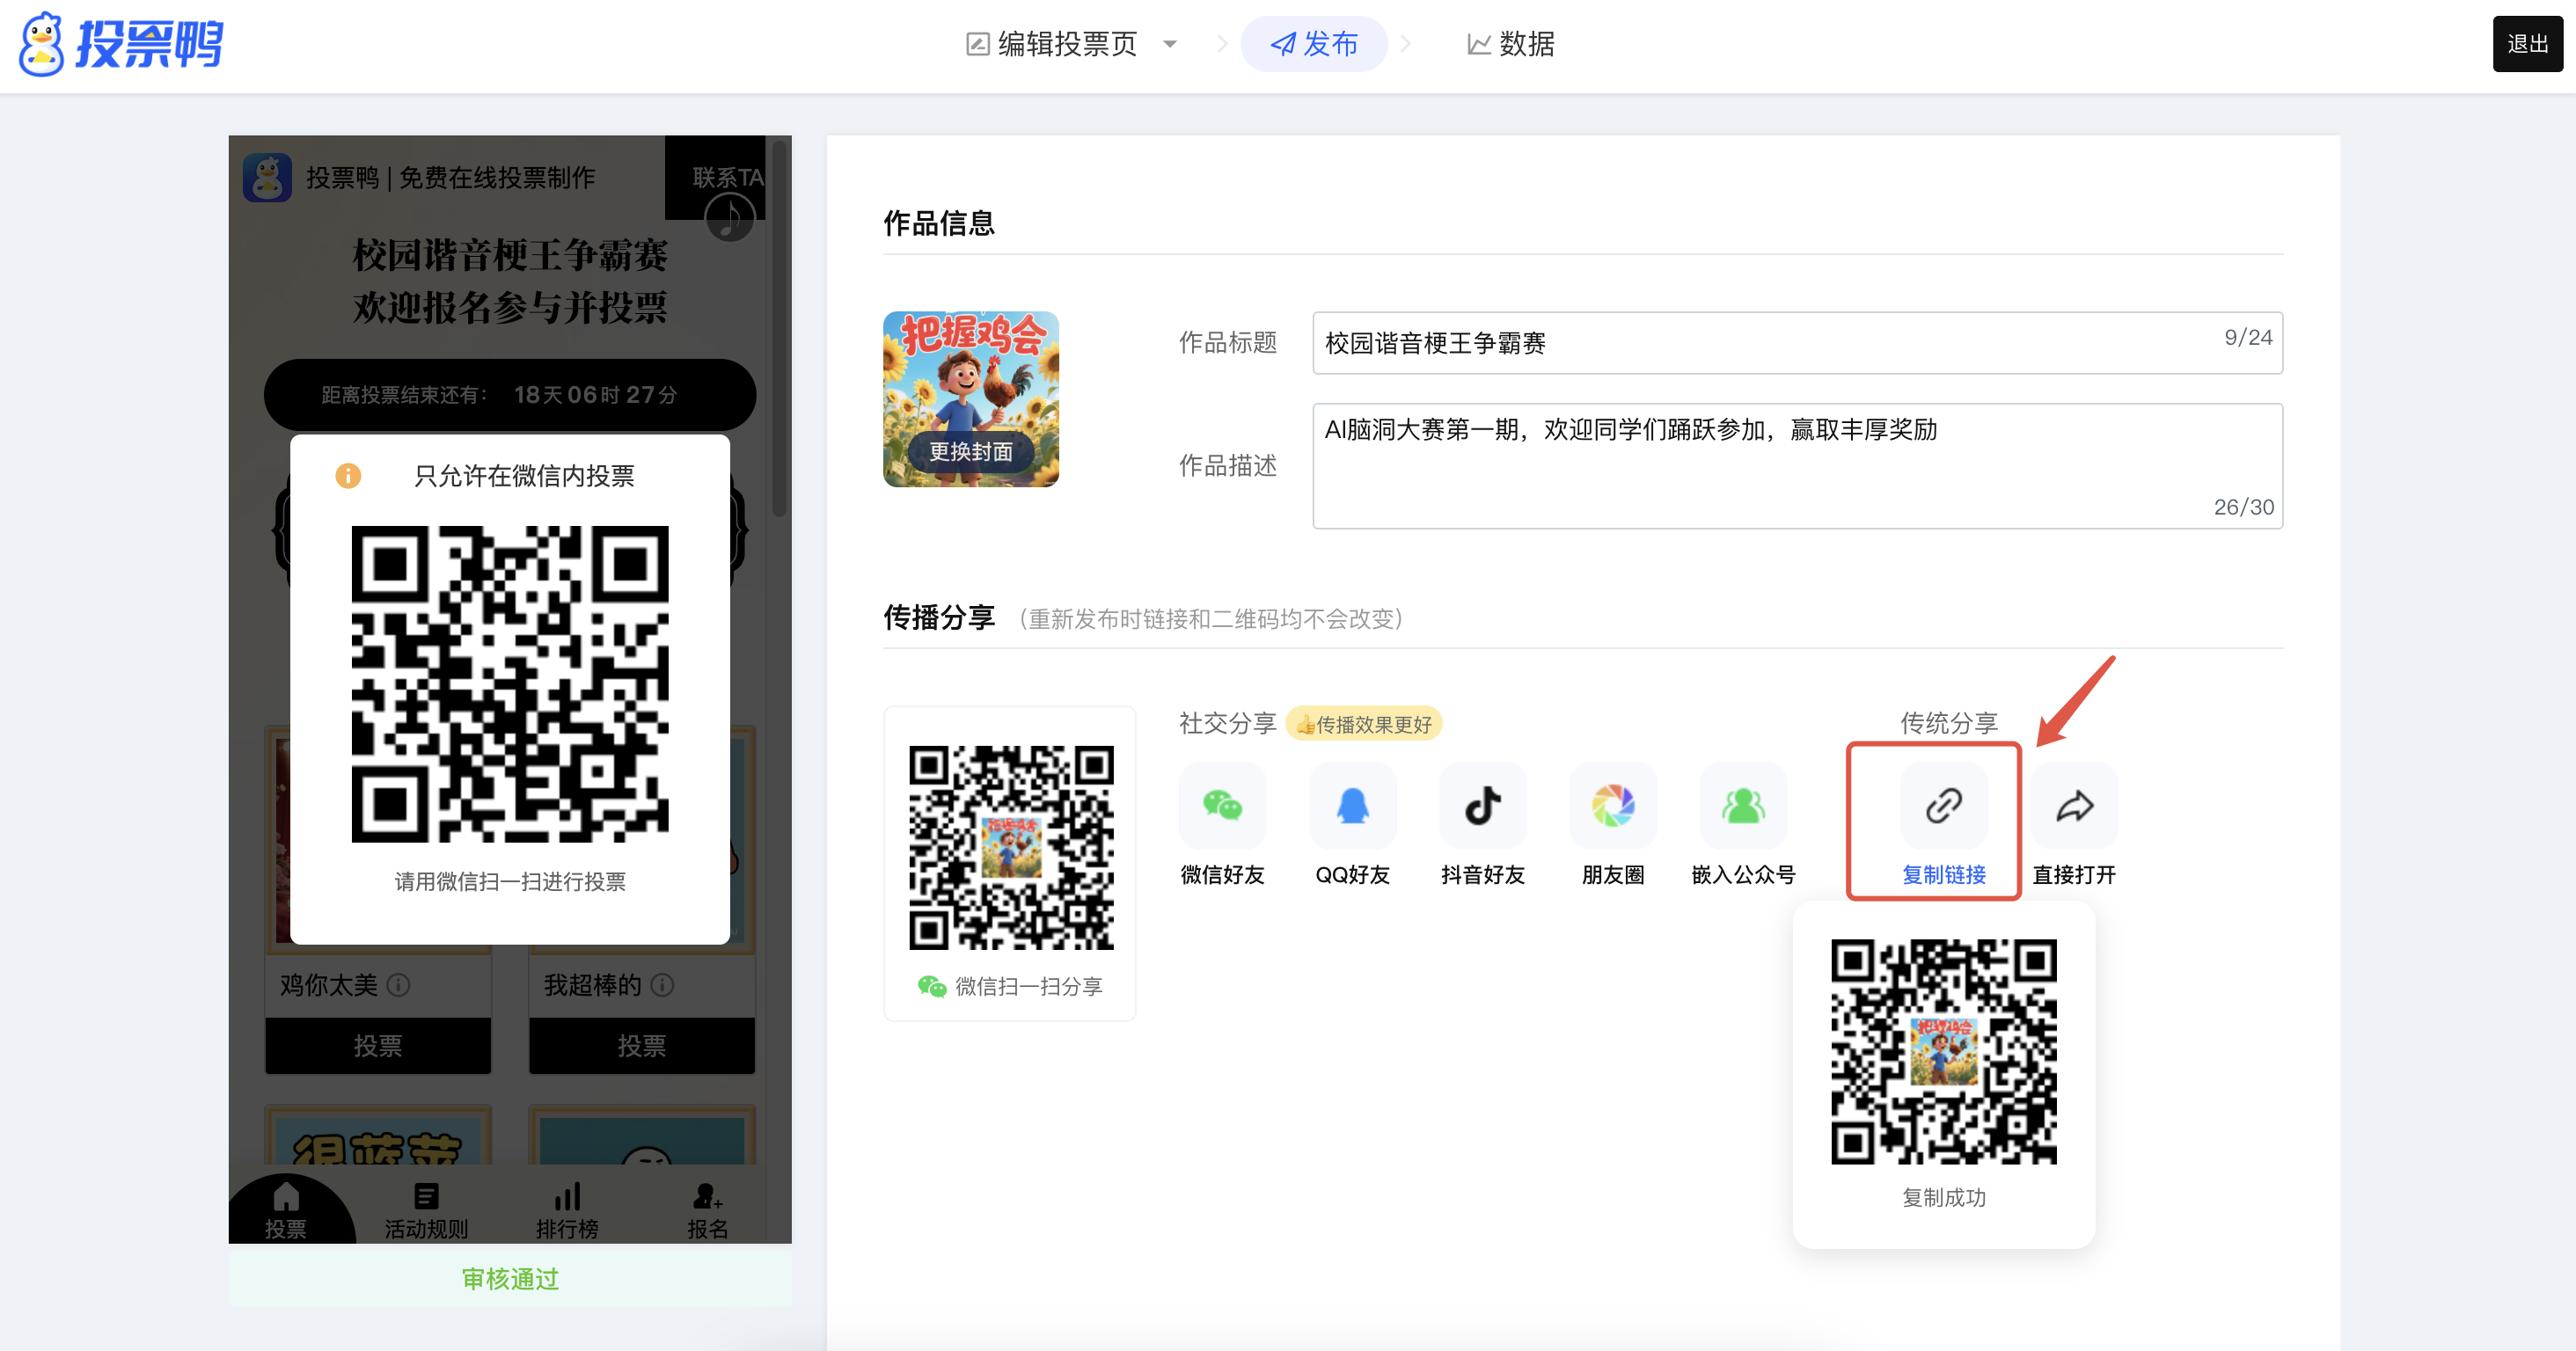Screen dimensions: 2576x1351
Task: Toggle the music note icon in preview
Action: [729, 216]
